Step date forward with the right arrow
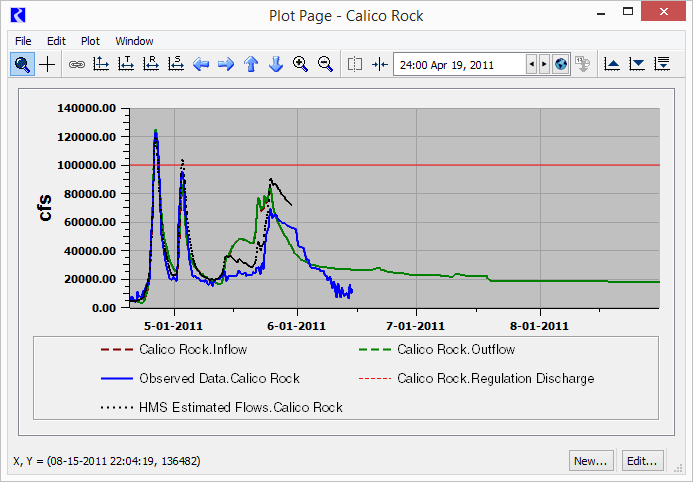 (544, 65)
